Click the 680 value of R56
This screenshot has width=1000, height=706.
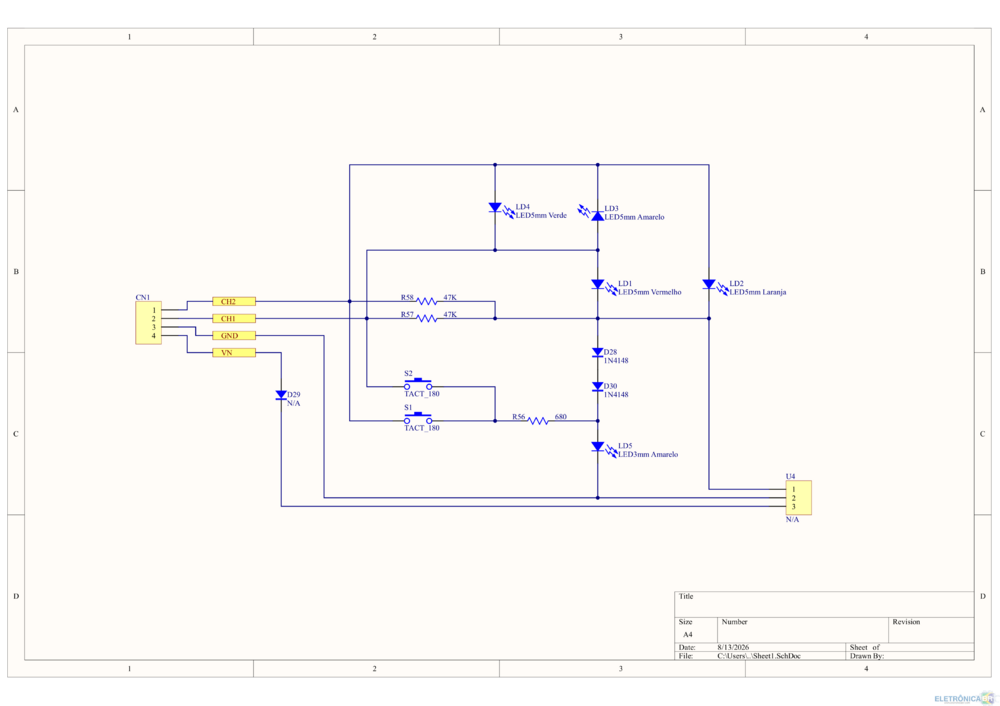pyautogui.click(x=561, y=417)
